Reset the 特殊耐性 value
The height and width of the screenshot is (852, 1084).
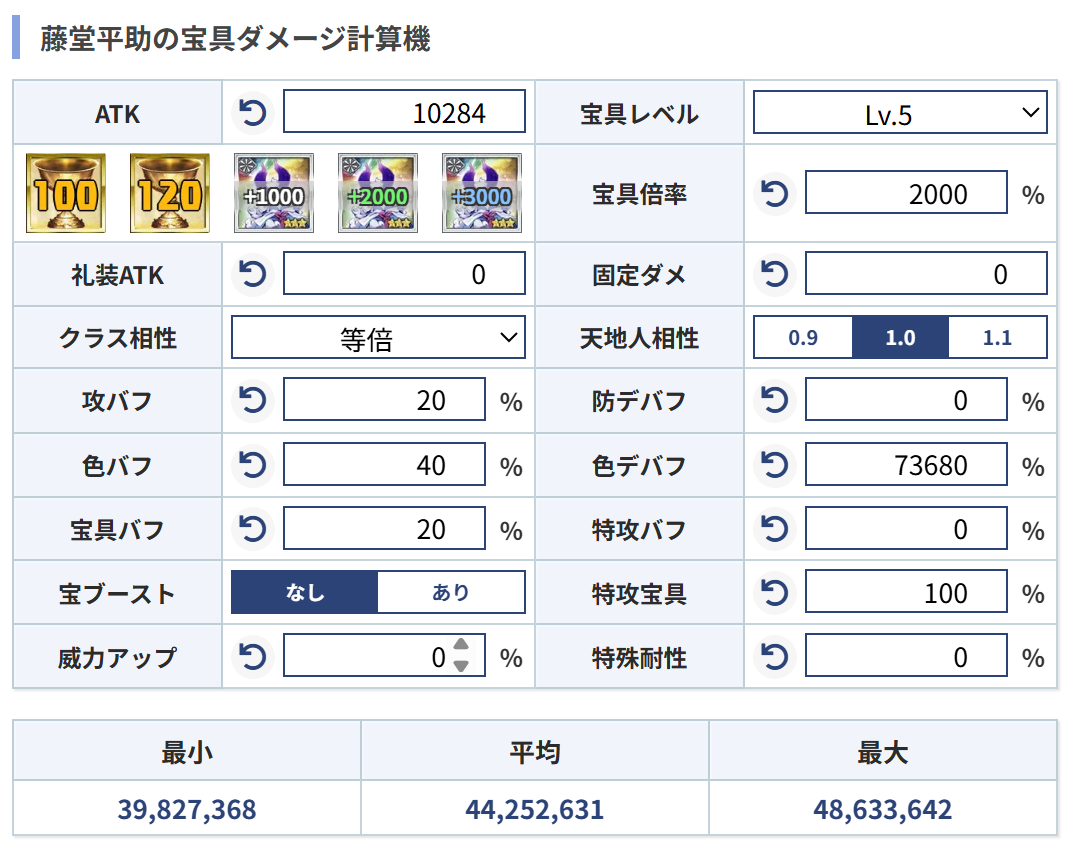[x=774, y=656]
